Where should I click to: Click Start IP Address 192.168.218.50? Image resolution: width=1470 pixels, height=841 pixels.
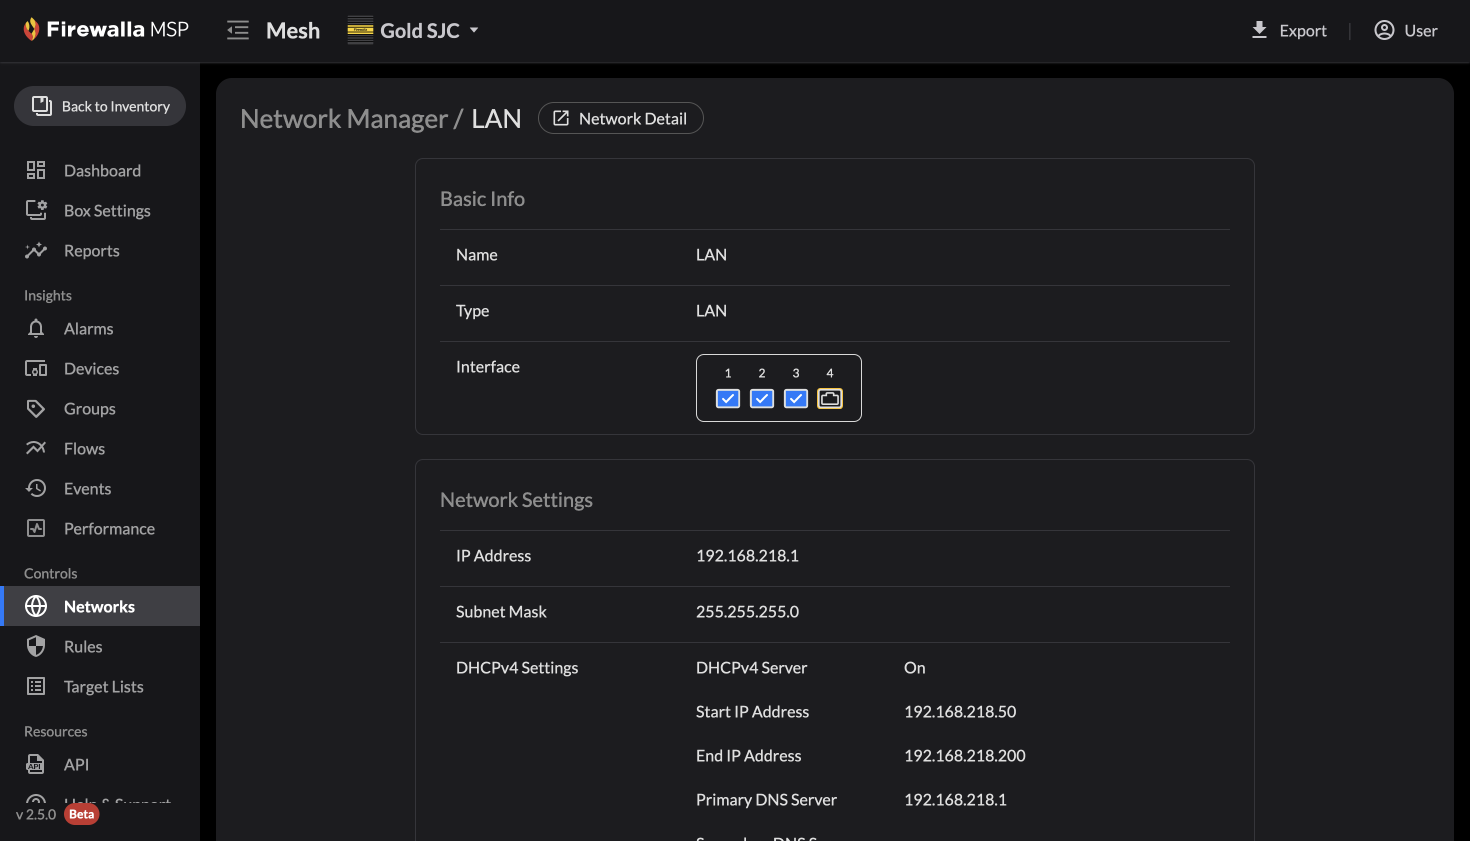960,712
